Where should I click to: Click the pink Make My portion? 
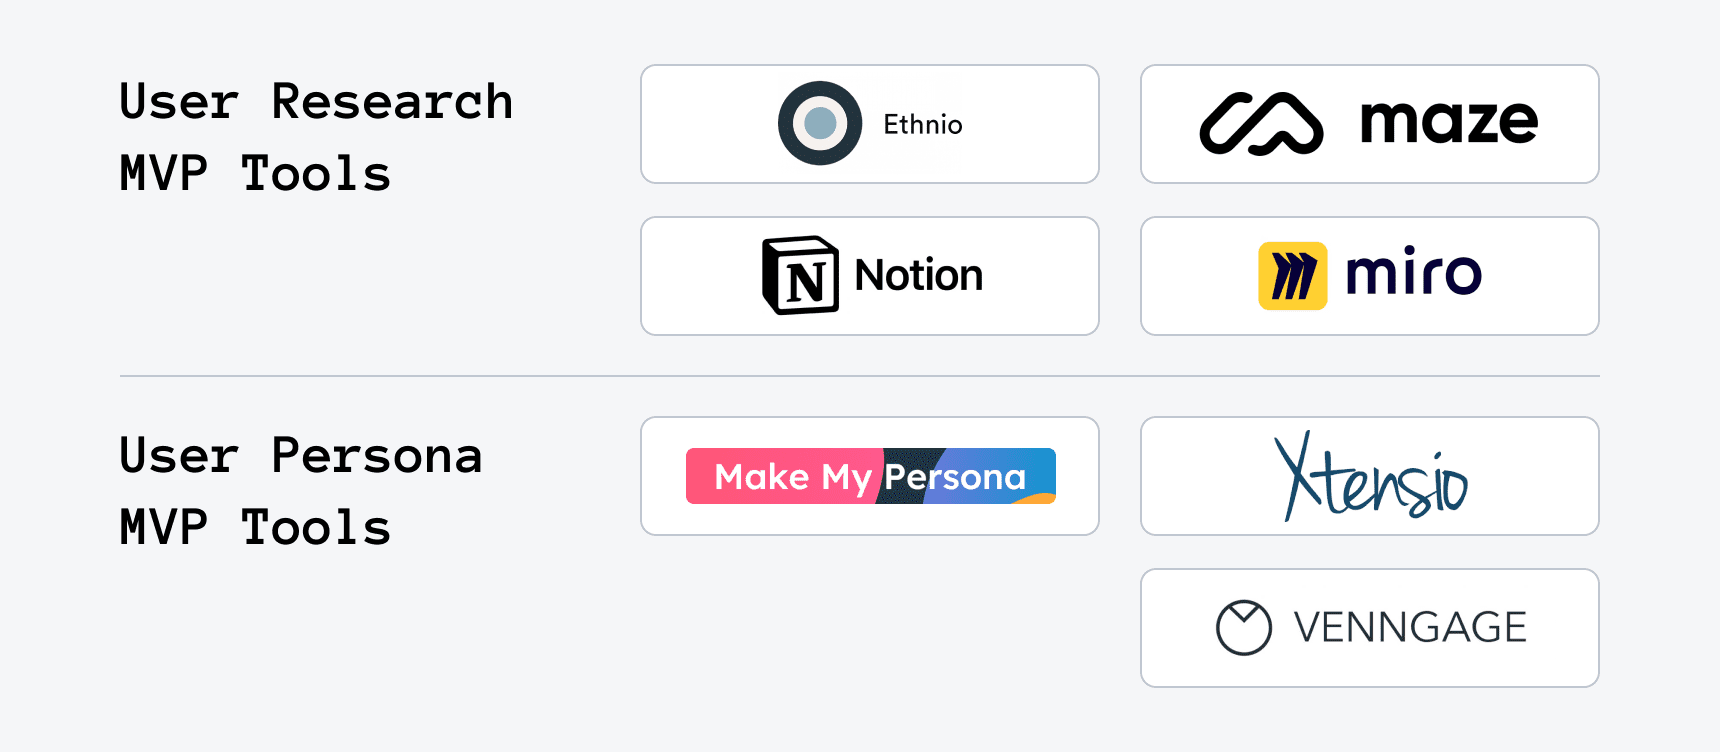coord(780,476)
